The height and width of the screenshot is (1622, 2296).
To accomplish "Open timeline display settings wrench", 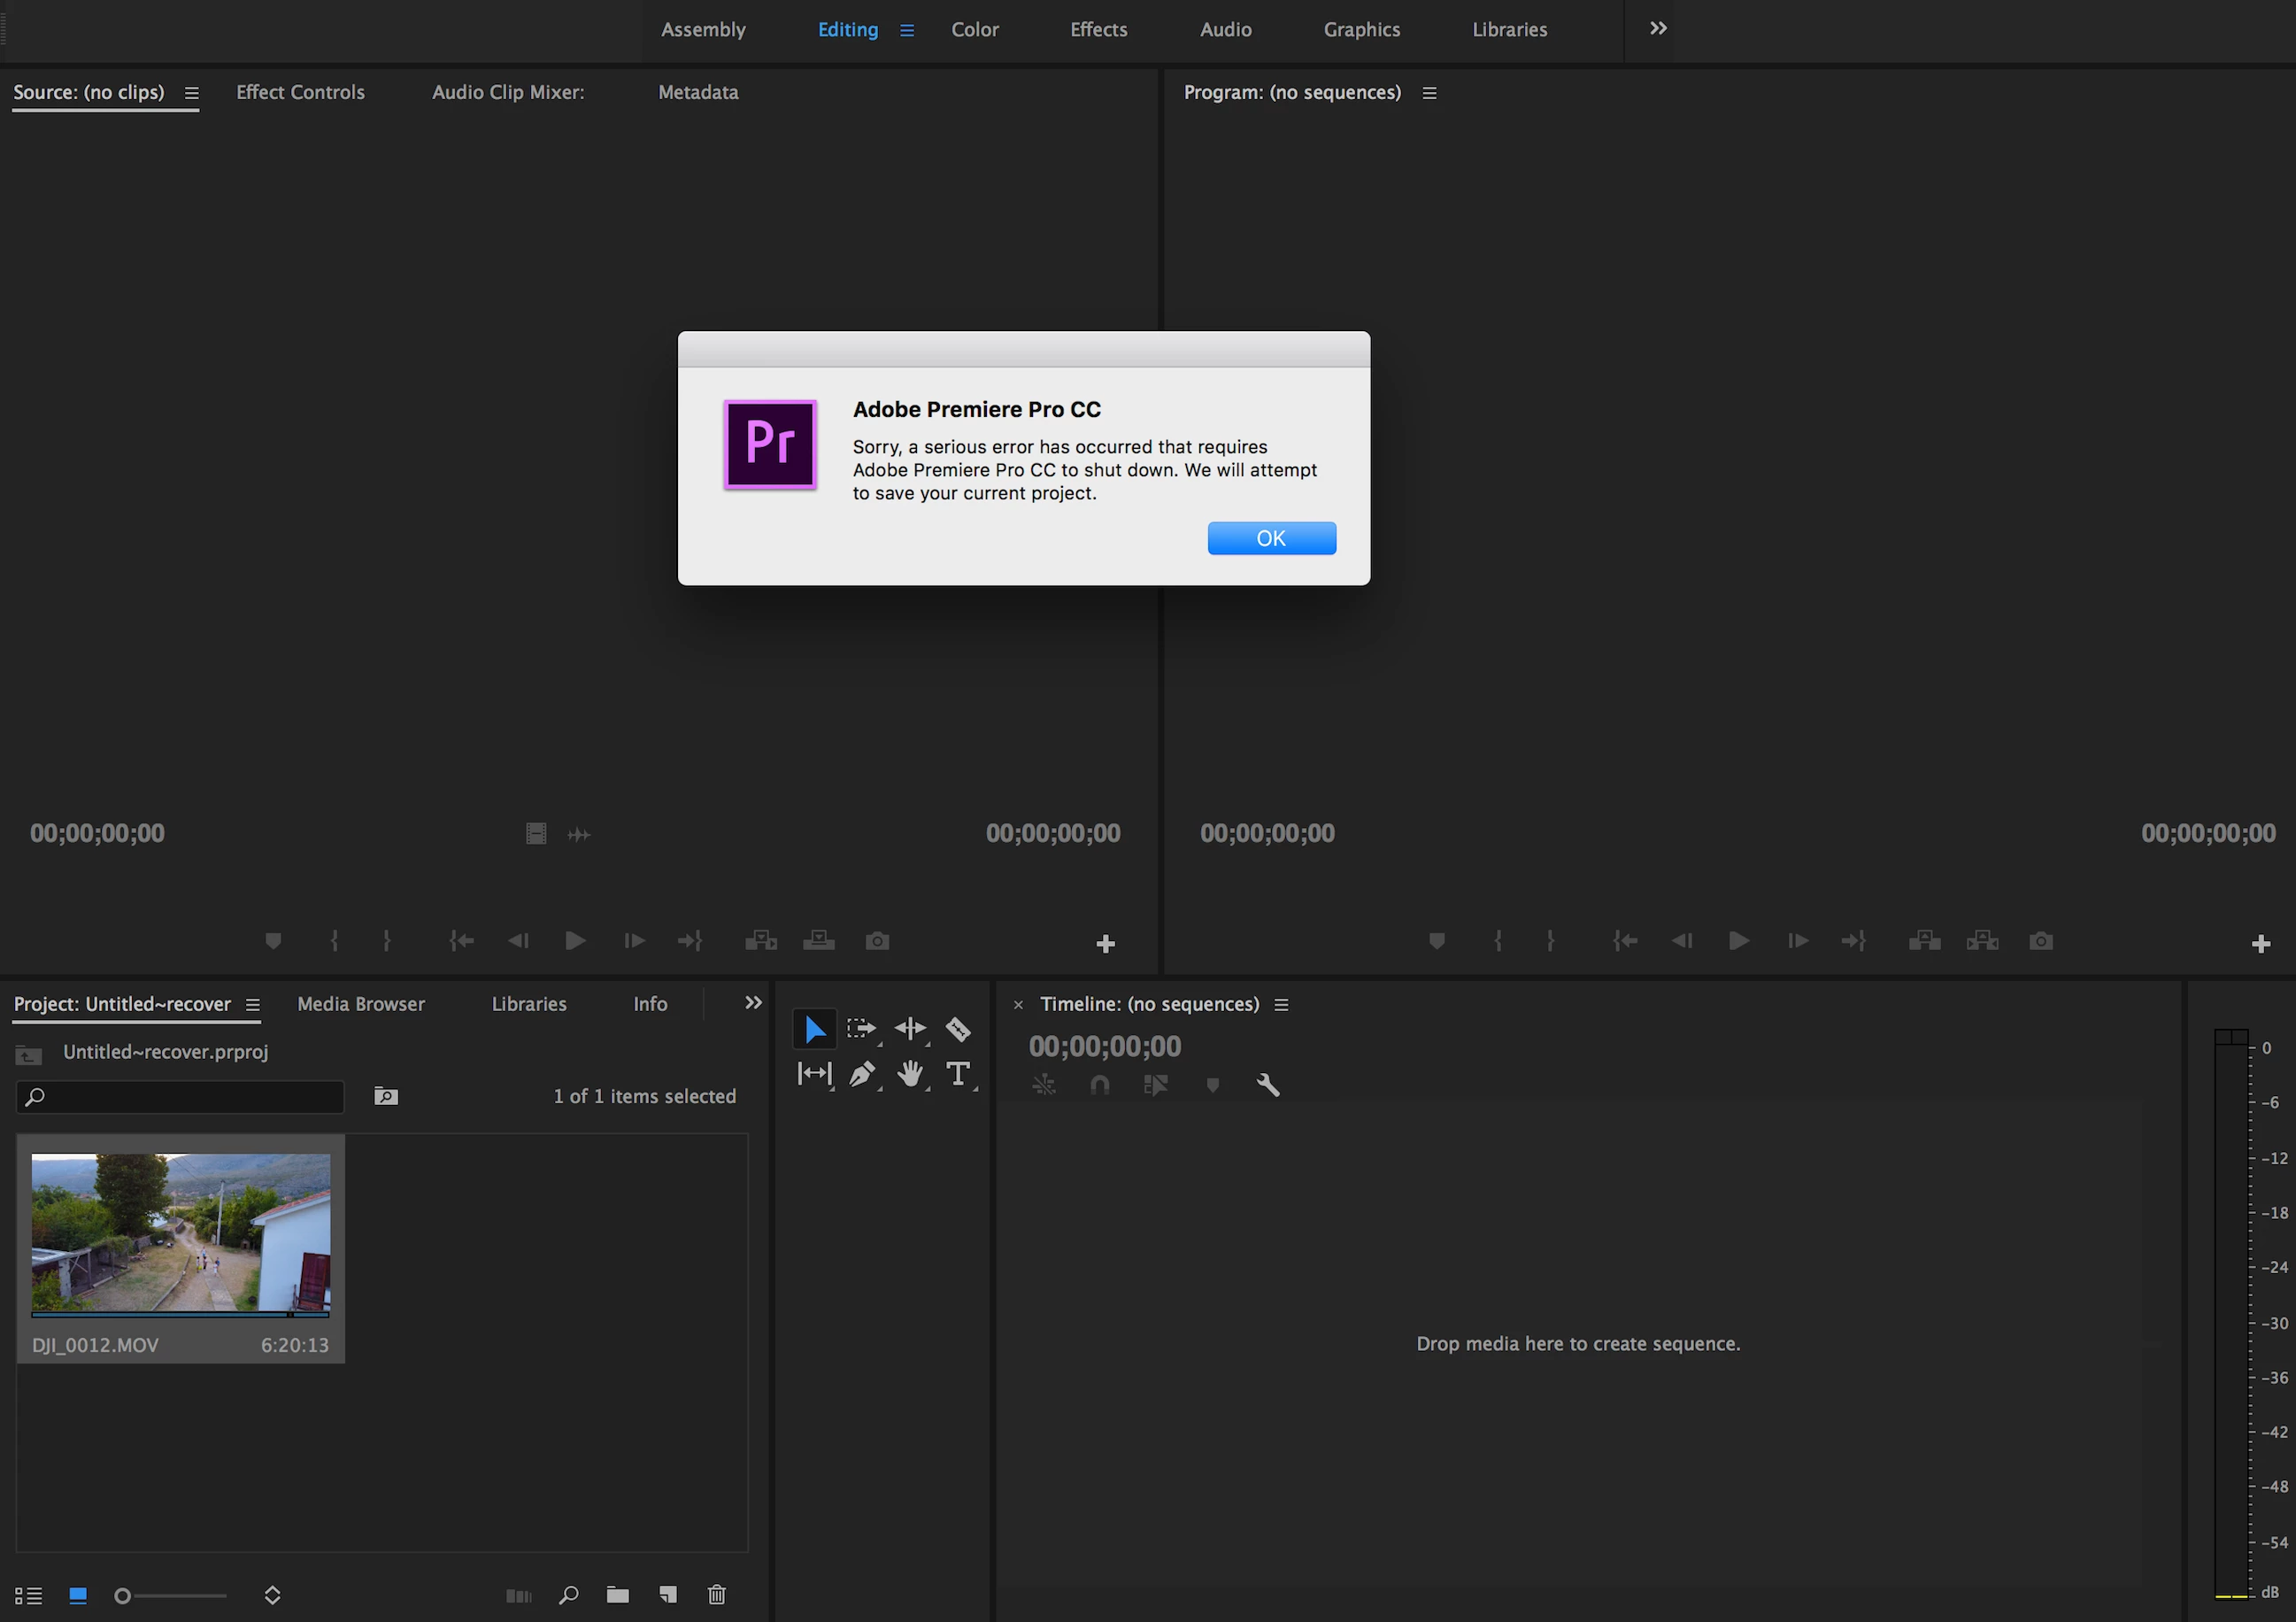I will tap(1267, 1085).
